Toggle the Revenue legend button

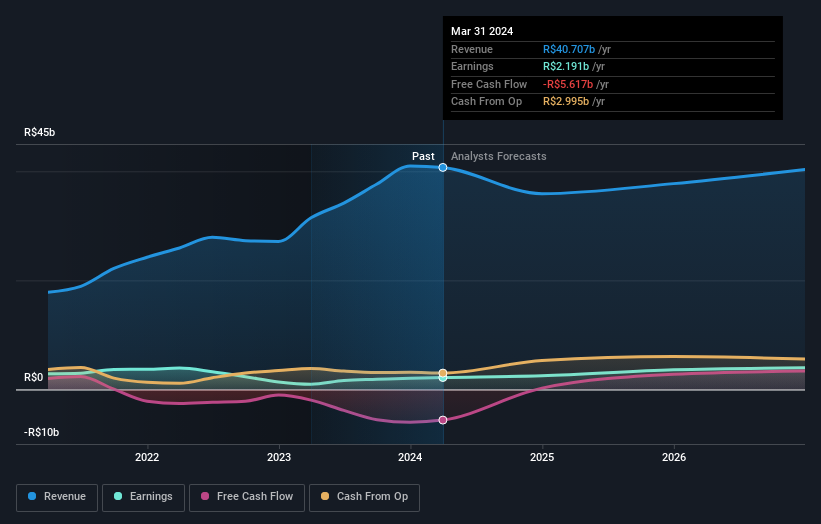point(57,497)
